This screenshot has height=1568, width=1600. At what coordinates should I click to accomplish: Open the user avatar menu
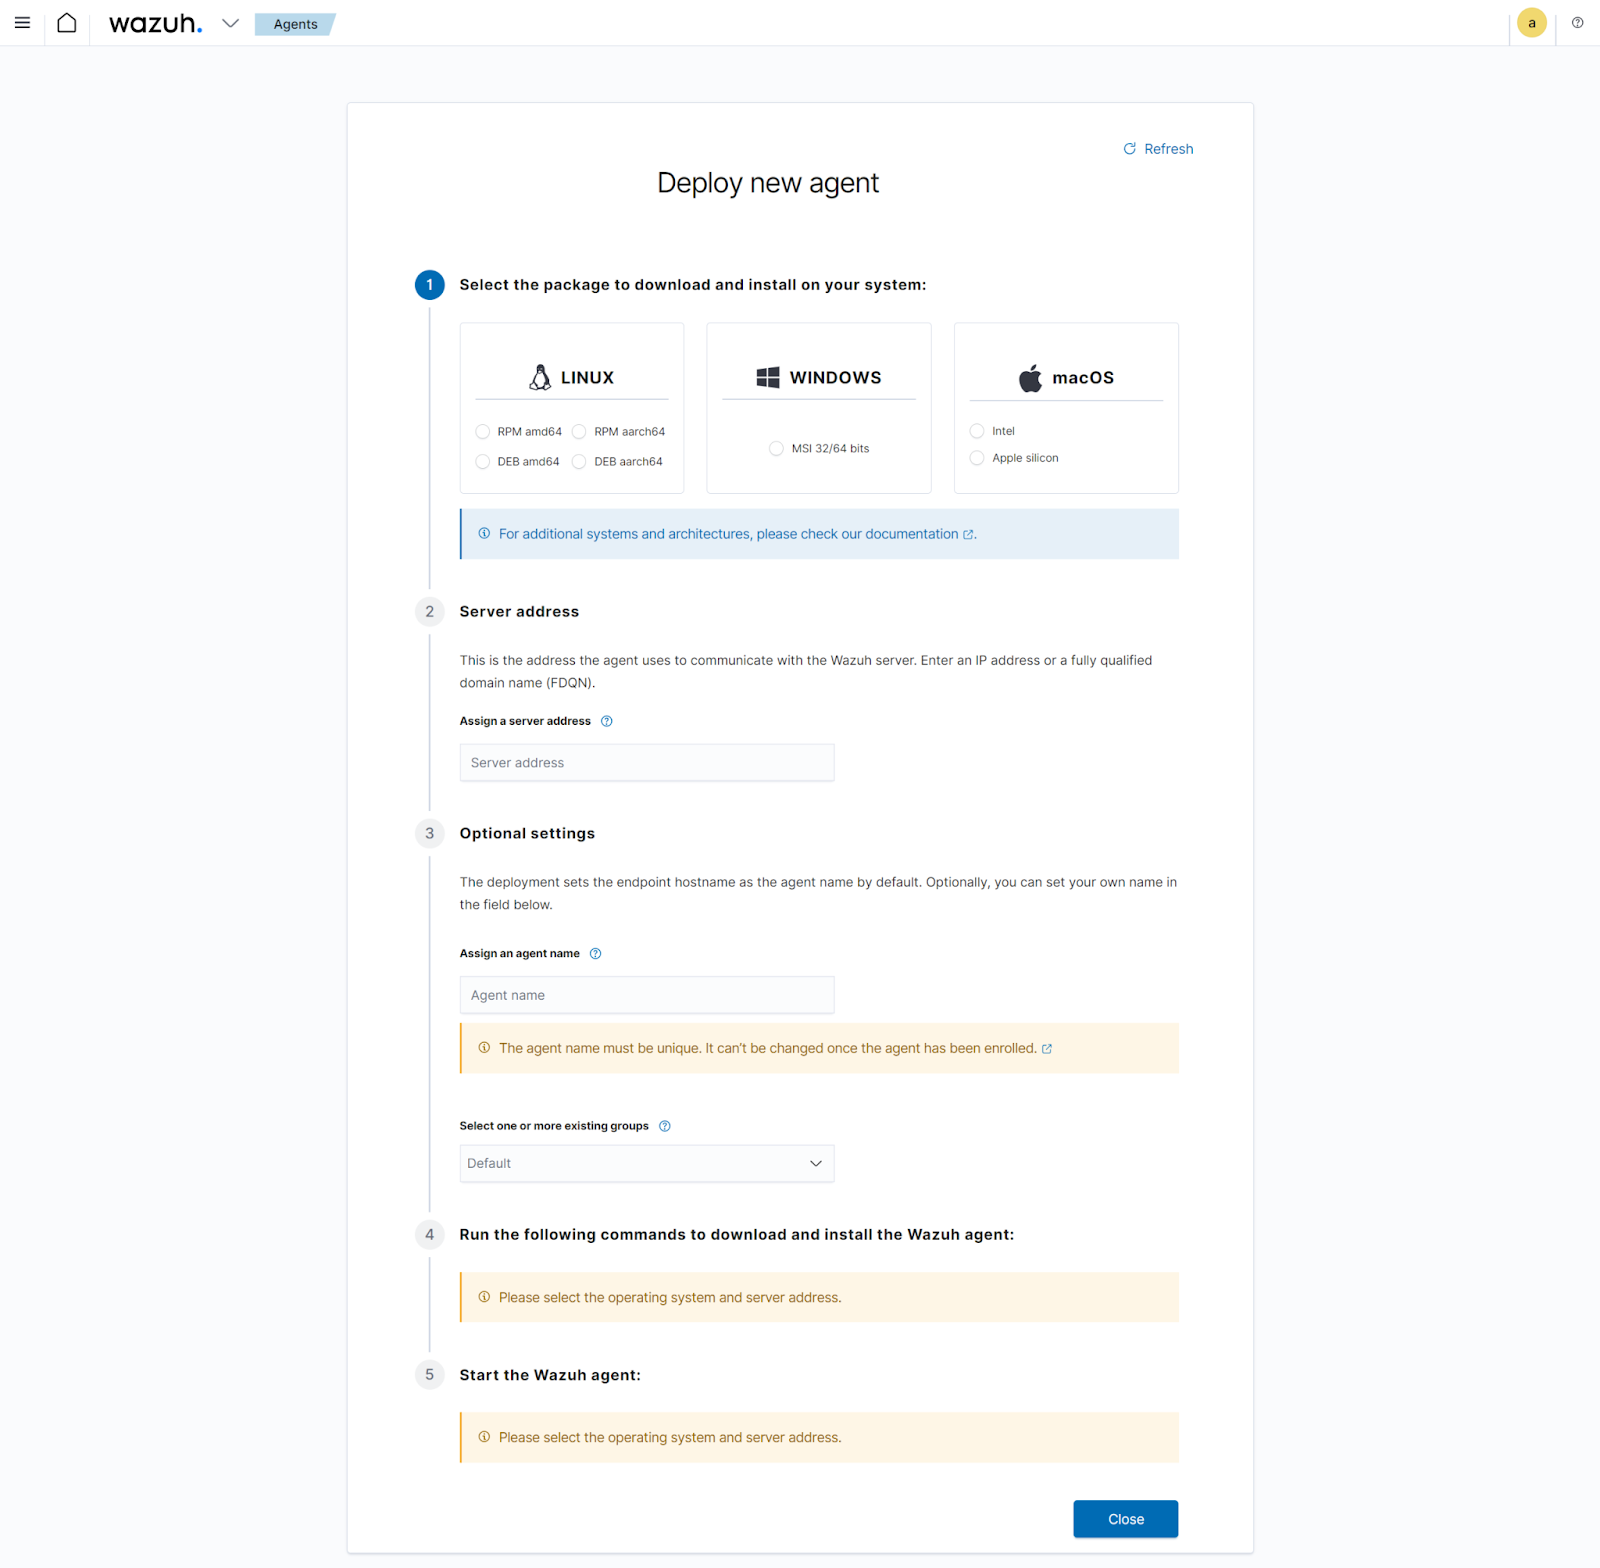[1531, 23]
